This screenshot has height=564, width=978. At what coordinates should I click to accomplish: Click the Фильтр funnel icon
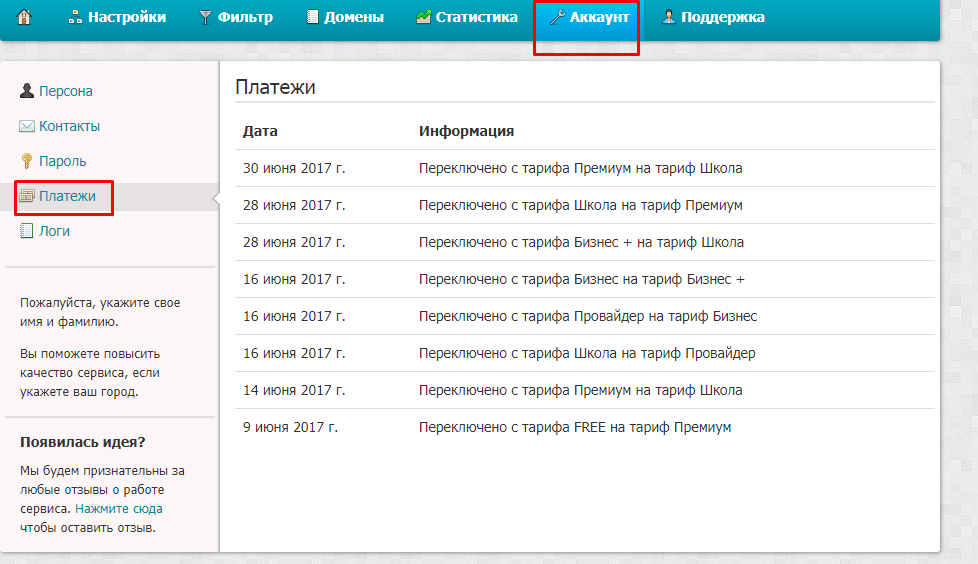coord(205,17)
